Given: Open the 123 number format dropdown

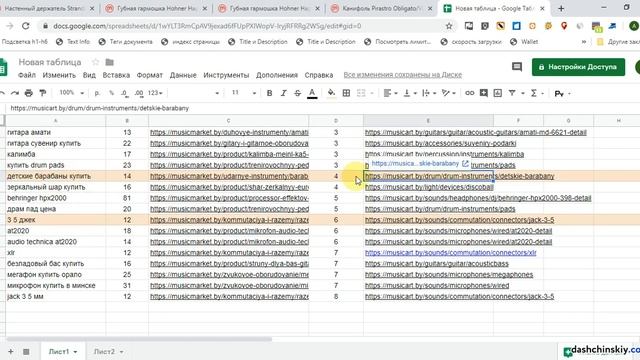Looking at the screenshot, I should (x=155, y=93).
